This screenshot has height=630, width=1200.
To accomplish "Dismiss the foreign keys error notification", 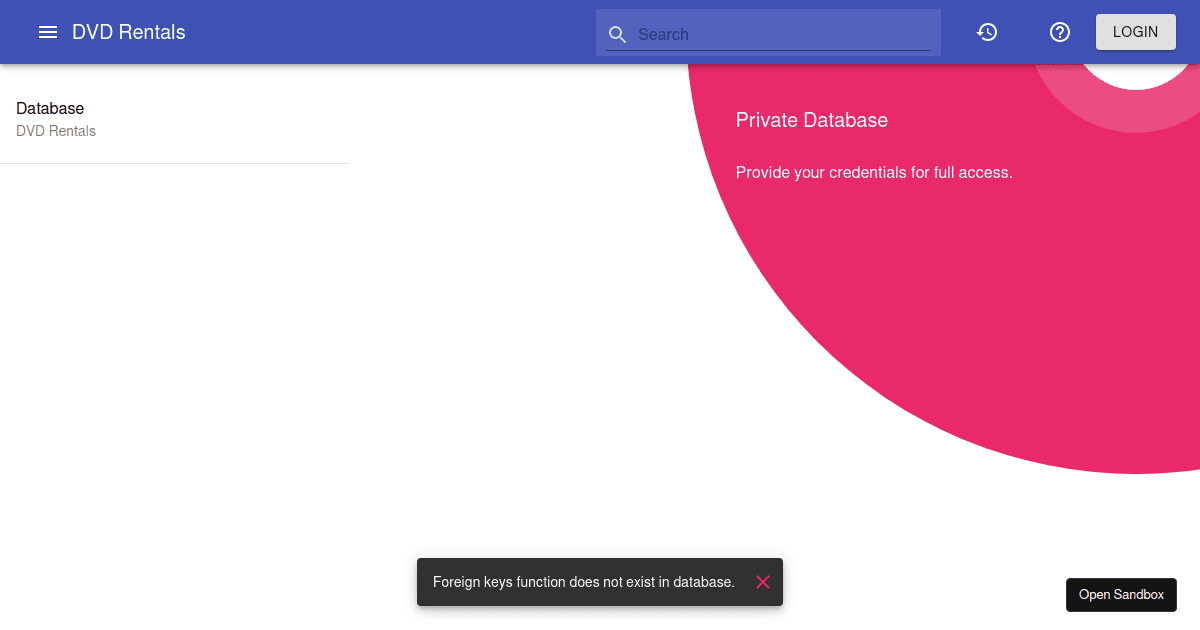I will click(763, 582).
